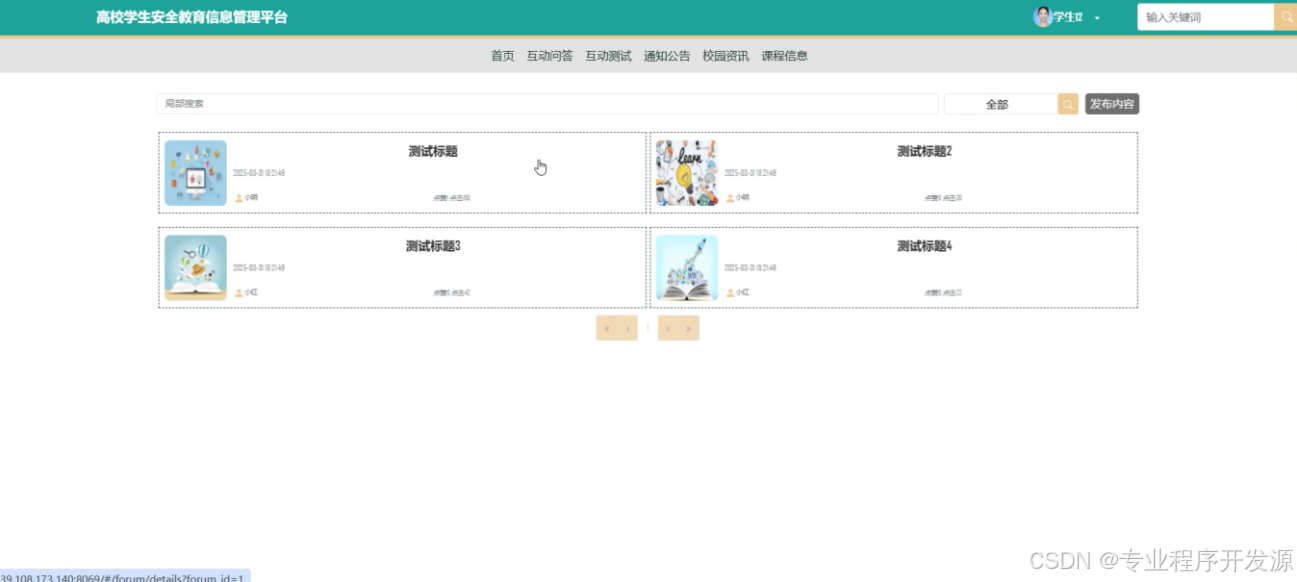The image size is (1297, 582).
Task: Open the 学生 user dropdown arrow
Action: click(x=1097, y=18)
